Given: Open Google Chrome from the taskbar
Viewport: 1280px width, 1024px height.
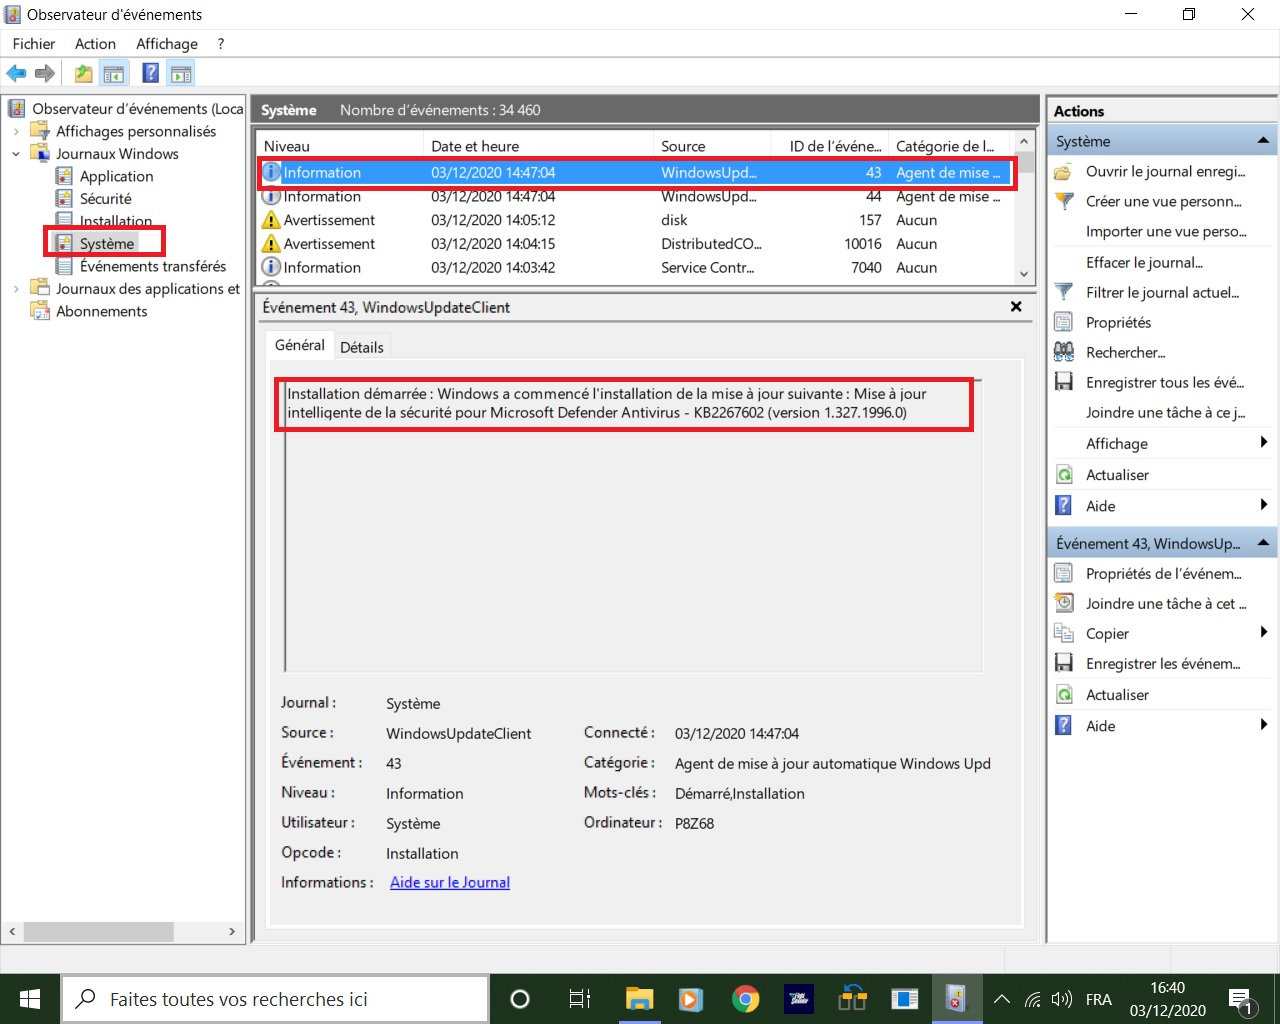Looking at the screenshot, I should [x=745, y=999].
